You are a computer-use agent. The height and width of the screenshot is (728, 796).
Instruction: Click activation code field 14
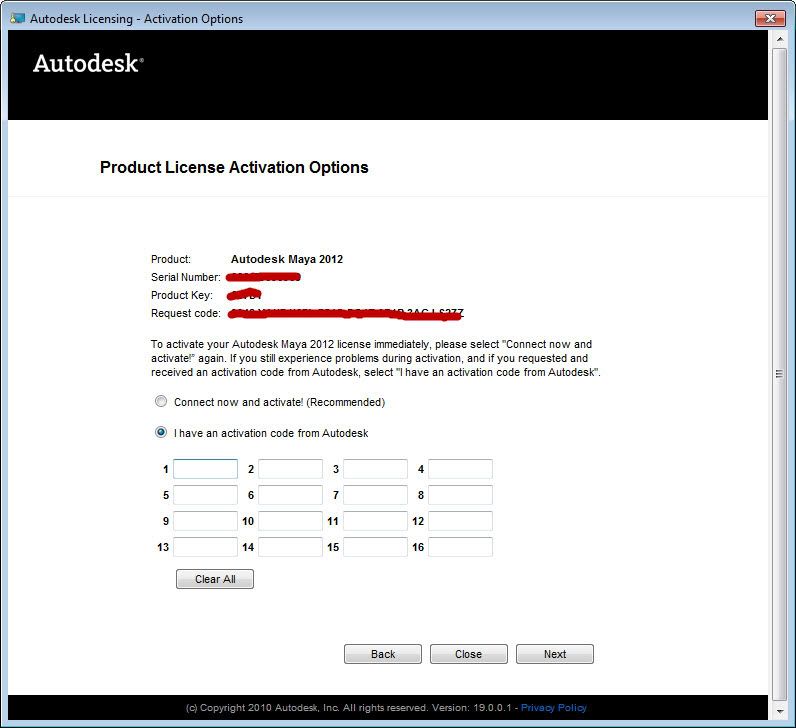click(290, 547)
